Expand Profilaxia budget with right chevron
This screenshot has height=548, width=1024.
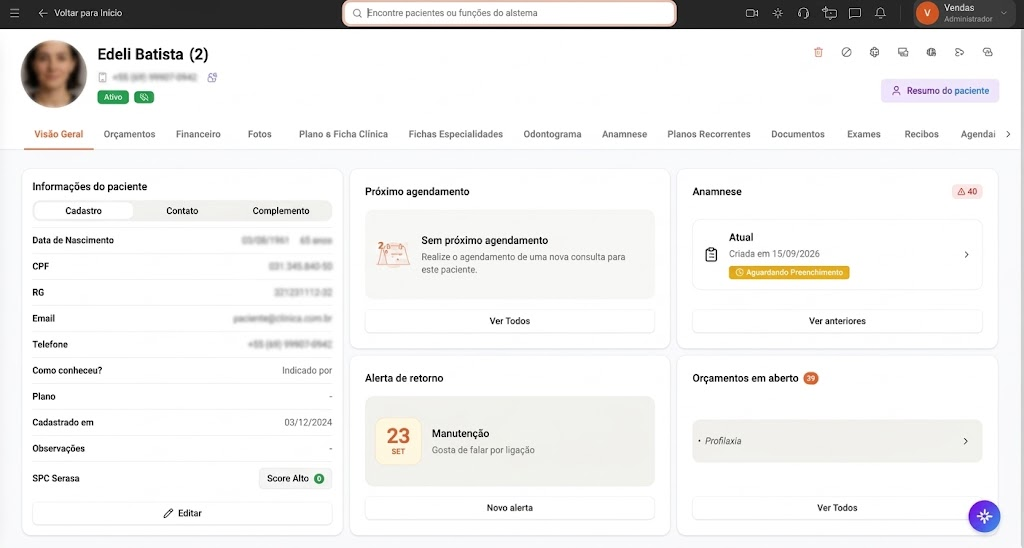966,442
